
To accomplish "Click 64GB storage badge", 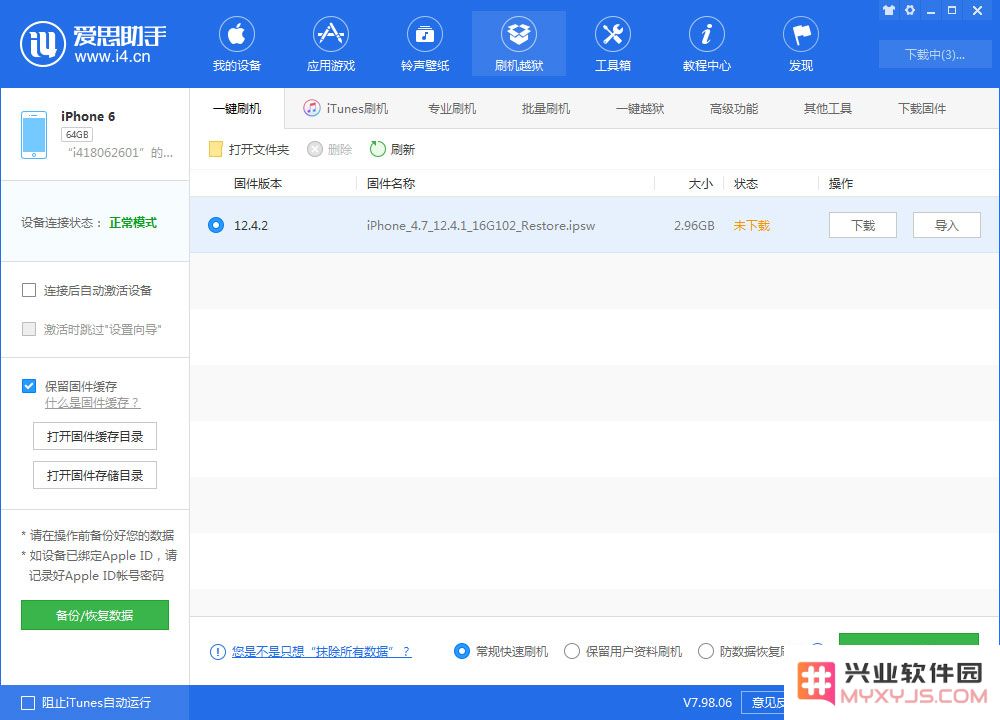I will 77,135.
